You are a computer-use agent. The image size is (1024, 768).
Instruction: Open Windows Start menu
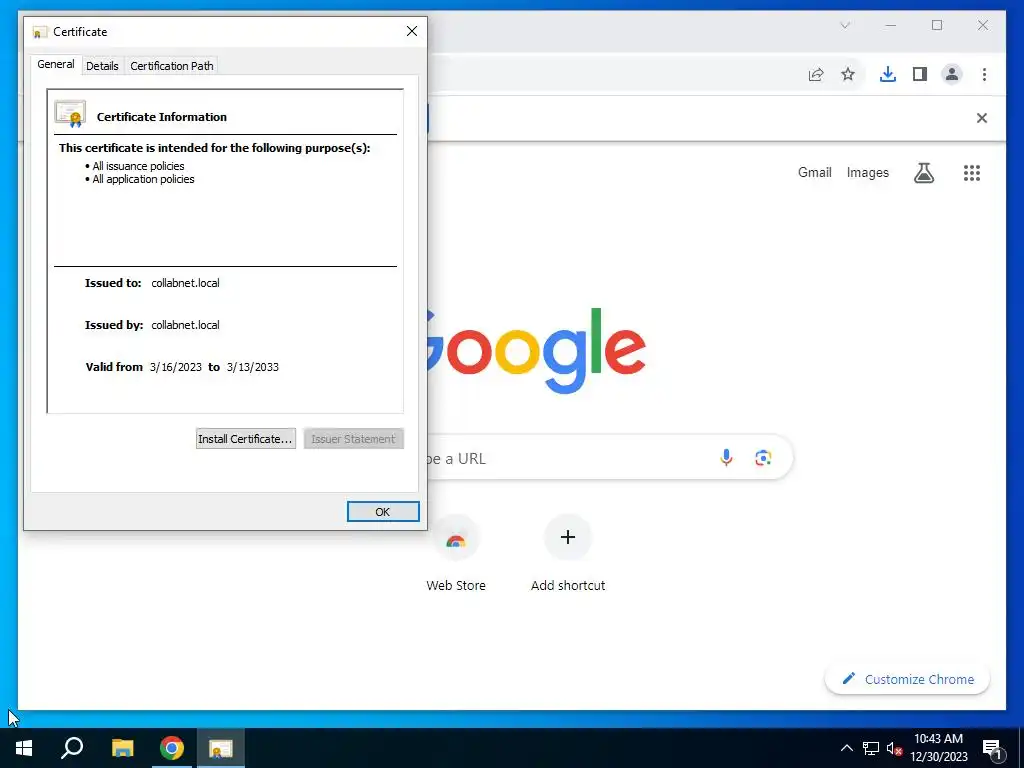(24, 748)
